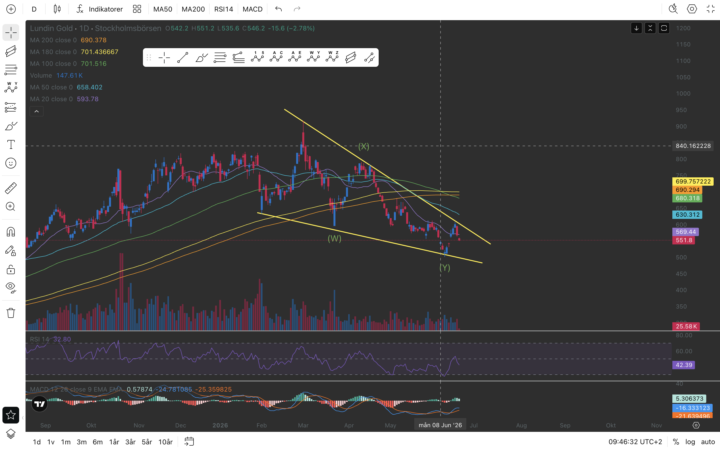
Task: Pick the Elliott W-Z triple combo wave tool
Action: coord(332,57)
